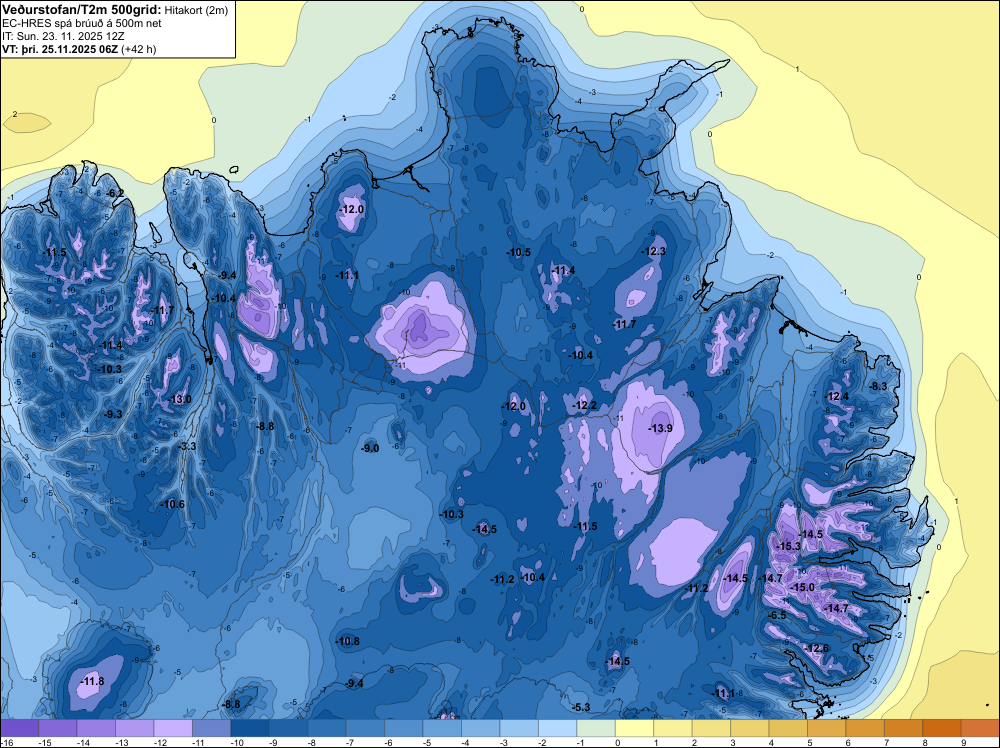Select the light blue legend swatch between -3 and -2
1000x748 pixels.
tap(519, 728)
